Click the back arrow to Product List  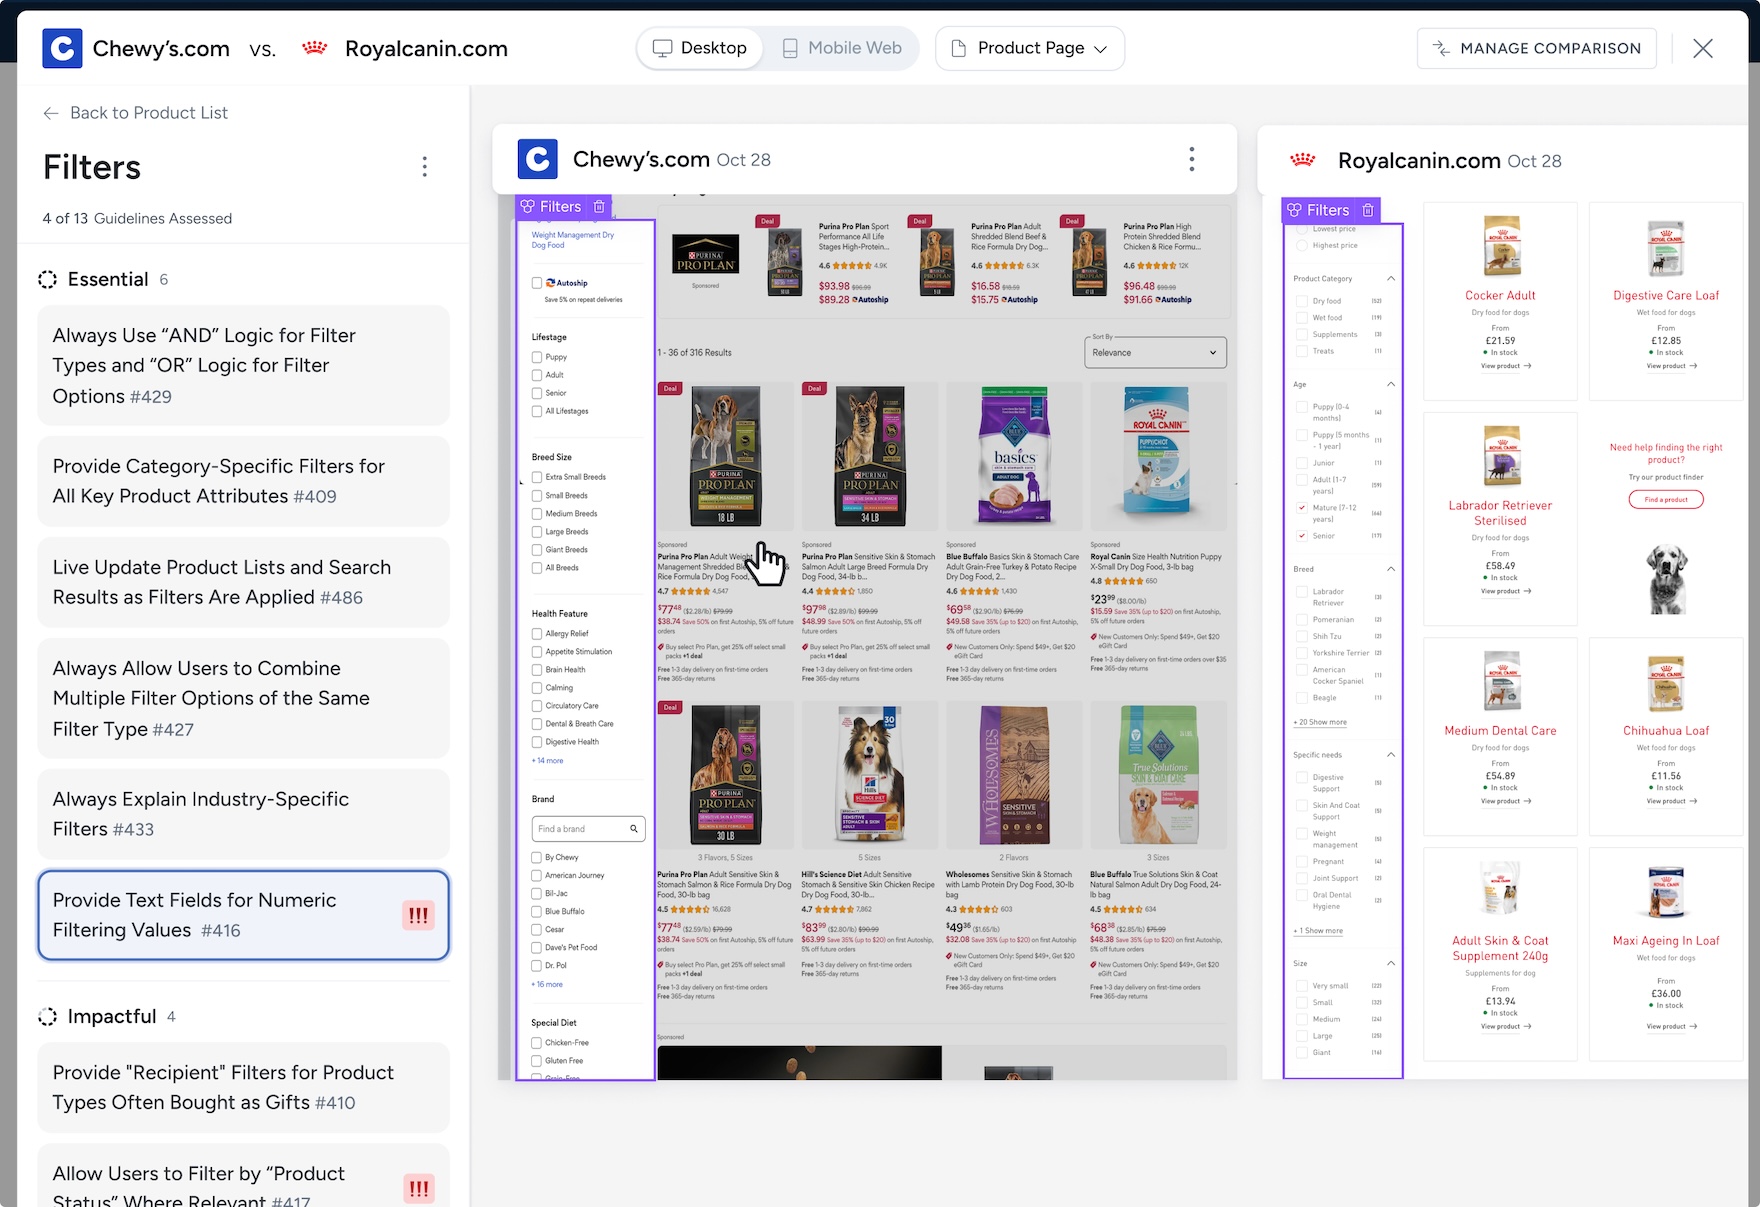[51, 113]
